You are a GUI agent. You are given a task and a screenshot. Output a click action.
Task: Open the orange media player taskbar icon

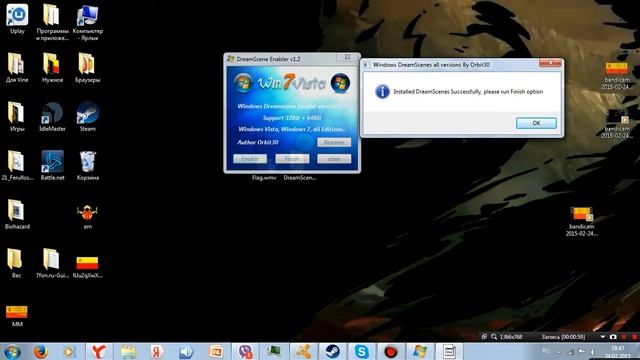pyautogui.click(x=69, y=352)
